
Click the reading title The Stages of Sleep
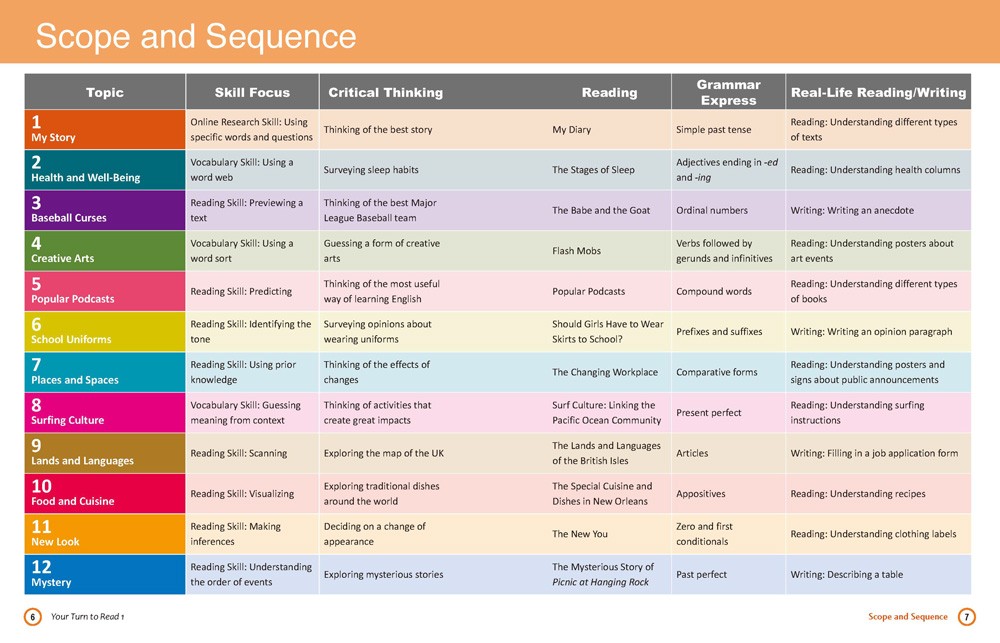point(593,170)
